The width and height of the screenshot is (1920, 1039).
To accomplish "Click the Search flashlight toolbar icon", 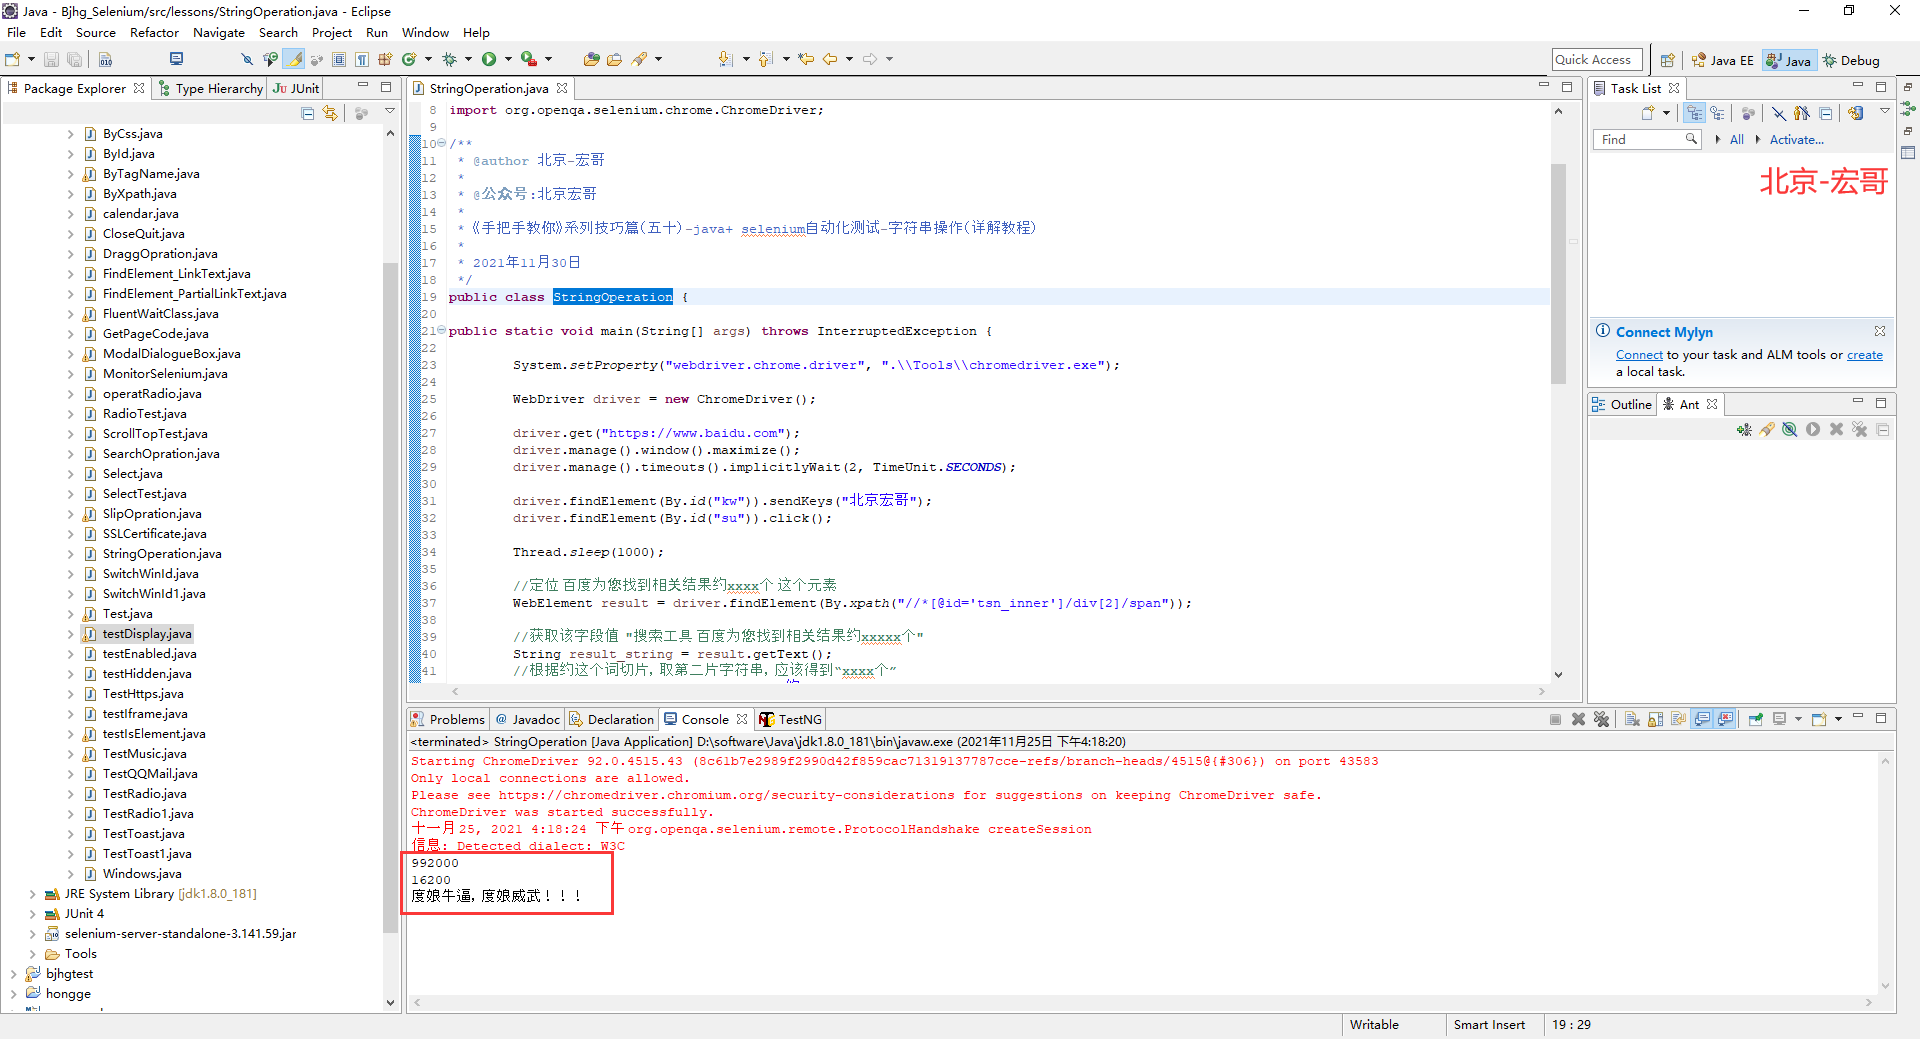I will (640, 59).
